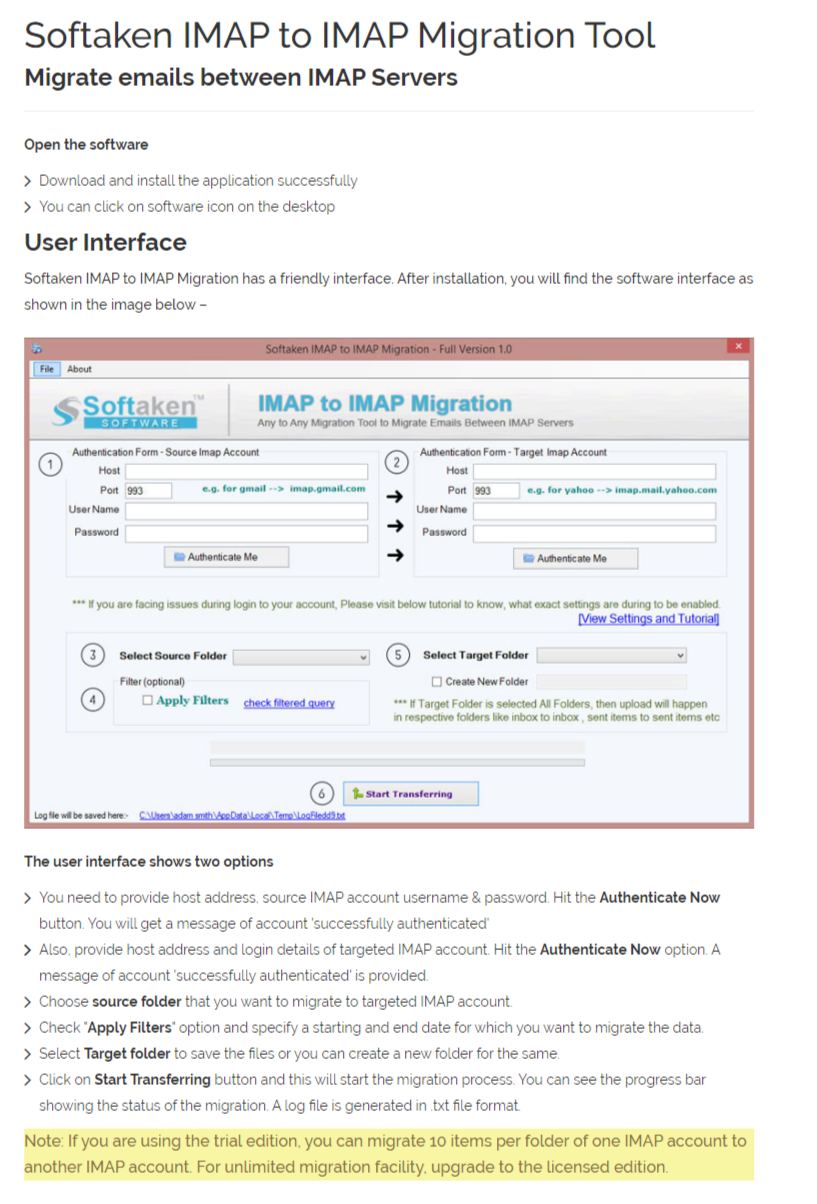Click source account Authenticate Me button
The width and height of the screenshot is (817, 1204).
pos(226,557)
